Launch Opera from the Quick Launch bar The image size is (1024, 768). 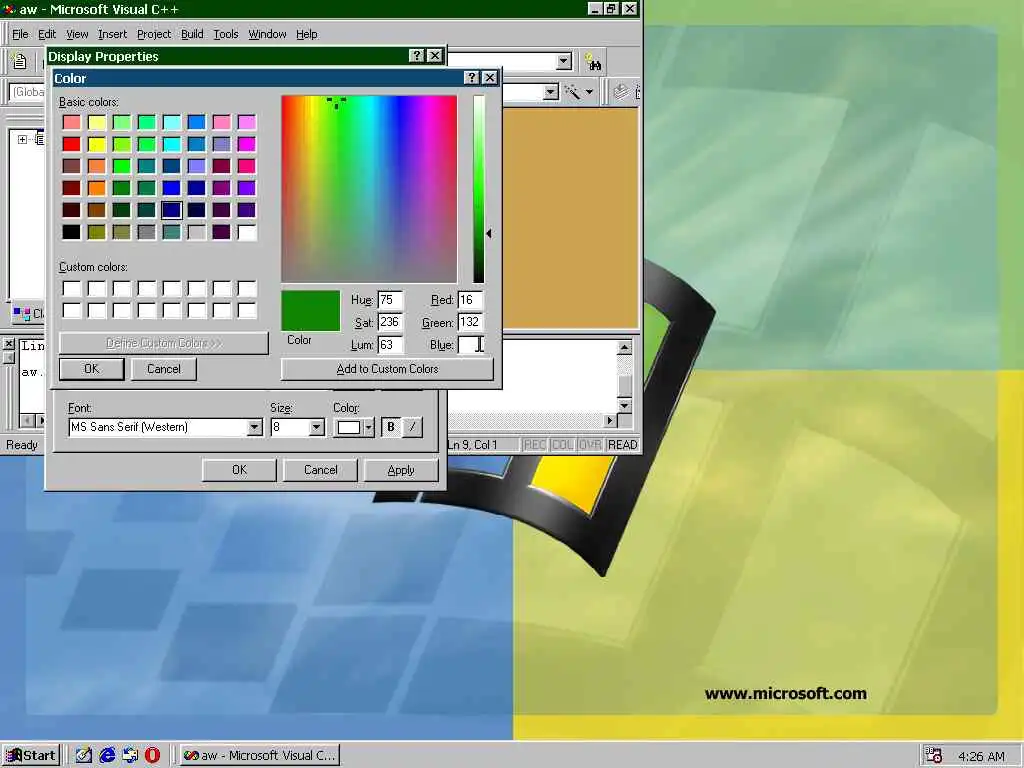click(152, 756)
